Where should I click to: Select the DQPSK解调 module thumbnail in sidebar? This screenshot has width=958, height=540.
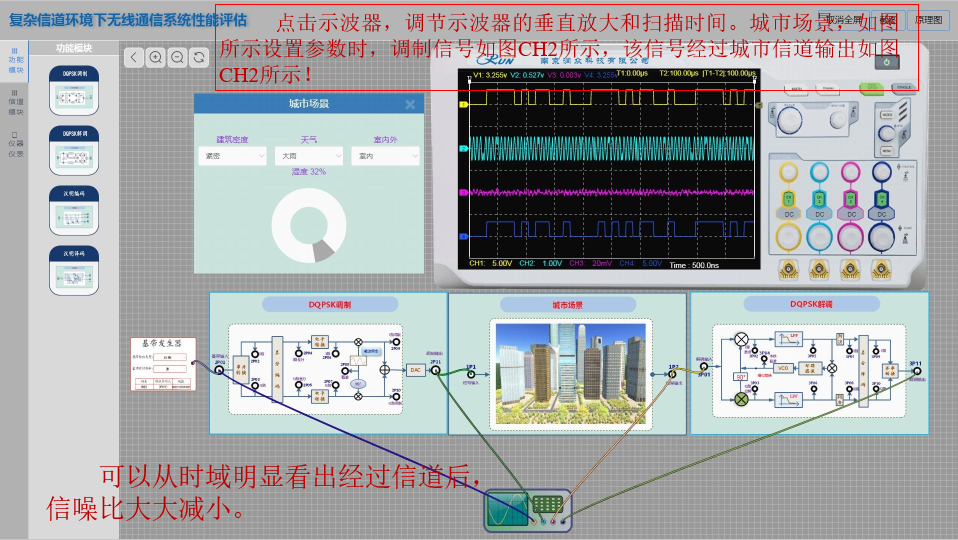click(x=74, y=152)
